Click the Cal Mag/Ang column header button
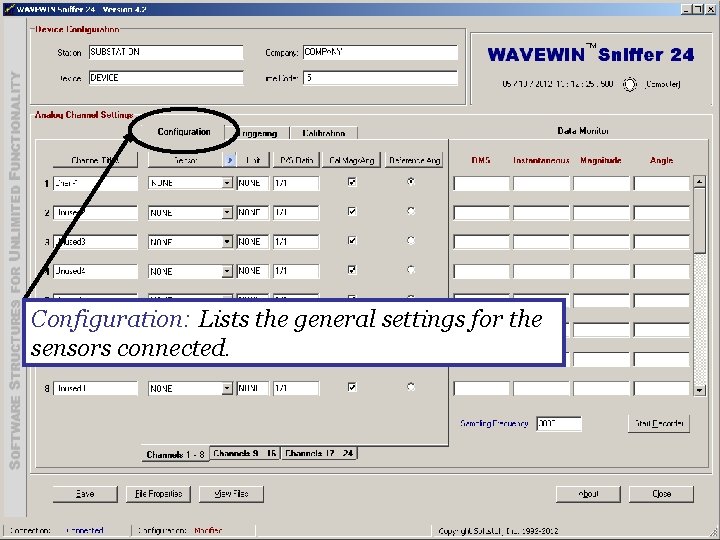The height and width of the screenshot is (540, 720). (x=351, y=160)
